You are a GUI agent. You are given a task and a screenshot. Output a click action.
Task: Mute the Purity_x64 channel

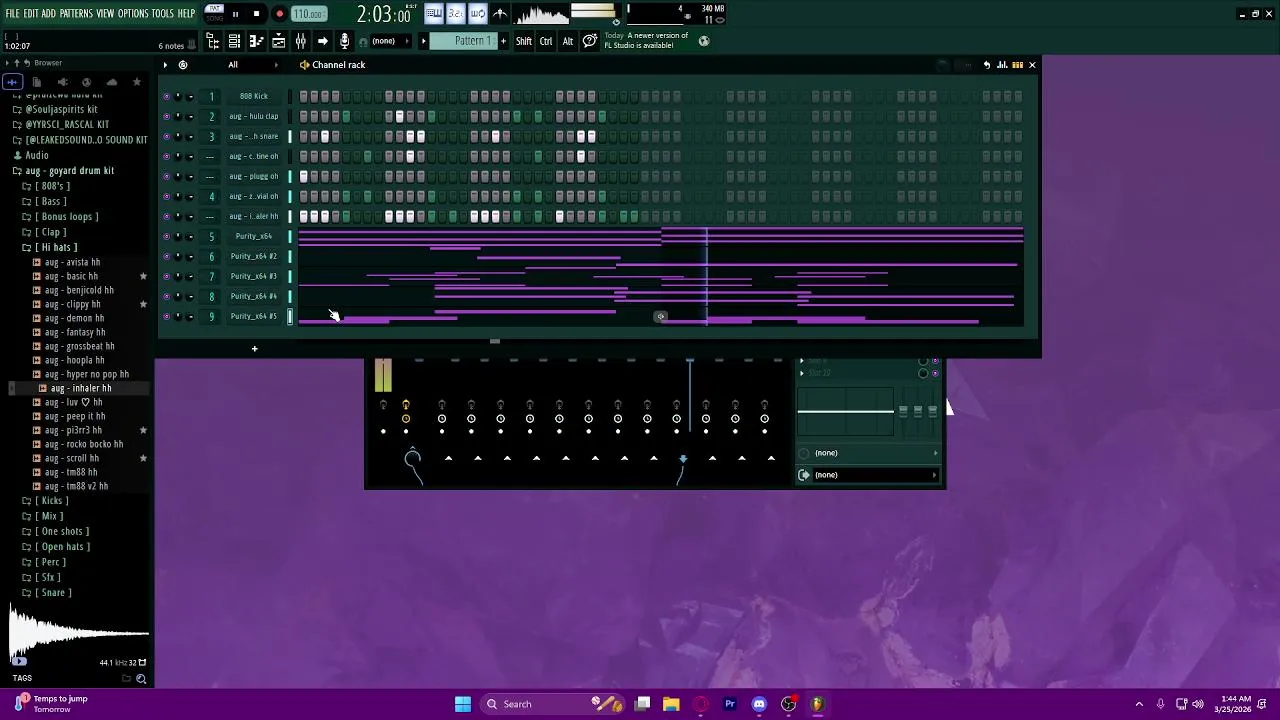click(x=166, y=236)
